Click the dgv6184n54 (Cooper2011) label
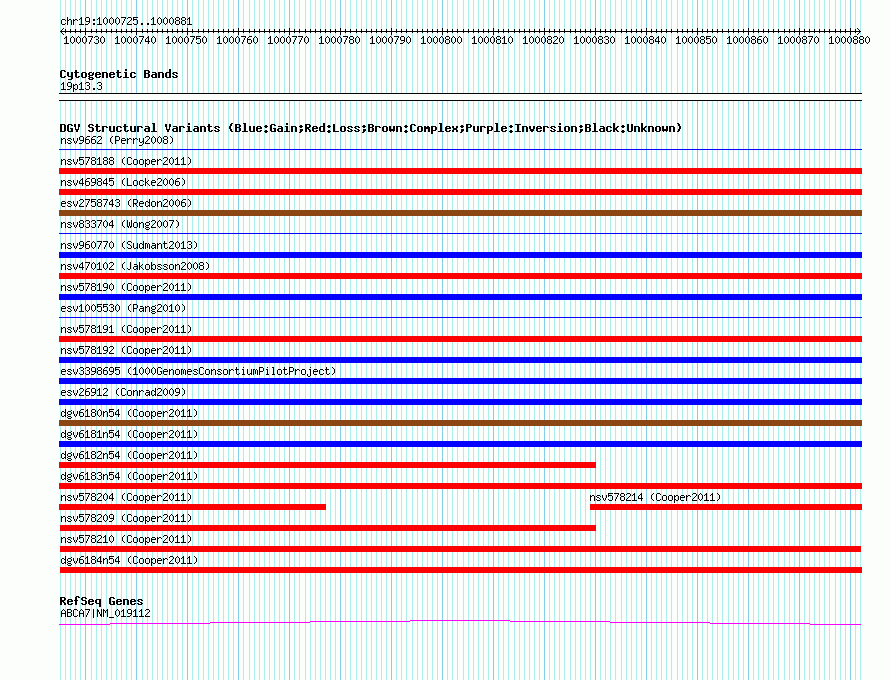Image resolution: width=890 pixels, height=680 pixels. click(129, 560)
